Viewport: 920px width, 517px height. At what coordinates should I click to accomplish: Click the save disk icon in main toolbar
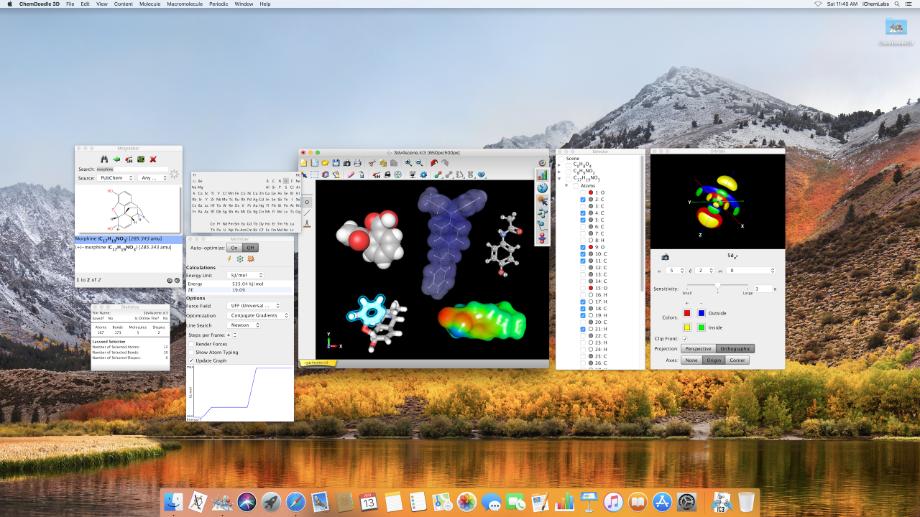pyautogui.click(x=336, y=163)
